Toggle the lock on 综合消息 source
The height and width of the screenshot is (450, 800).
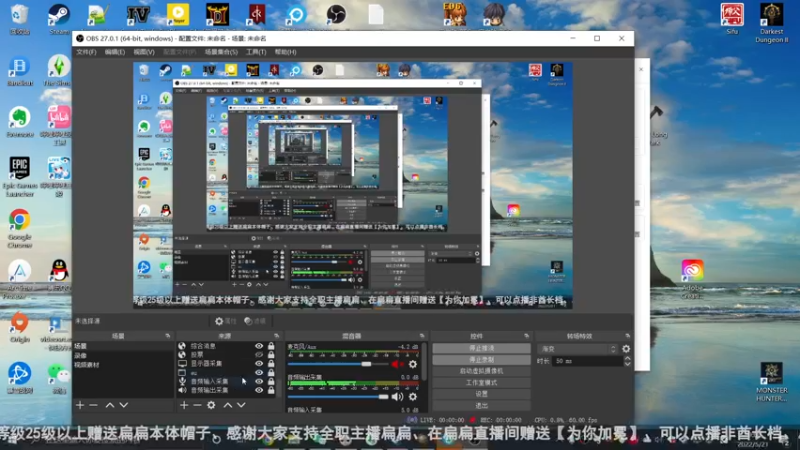[x=271, y=346]
